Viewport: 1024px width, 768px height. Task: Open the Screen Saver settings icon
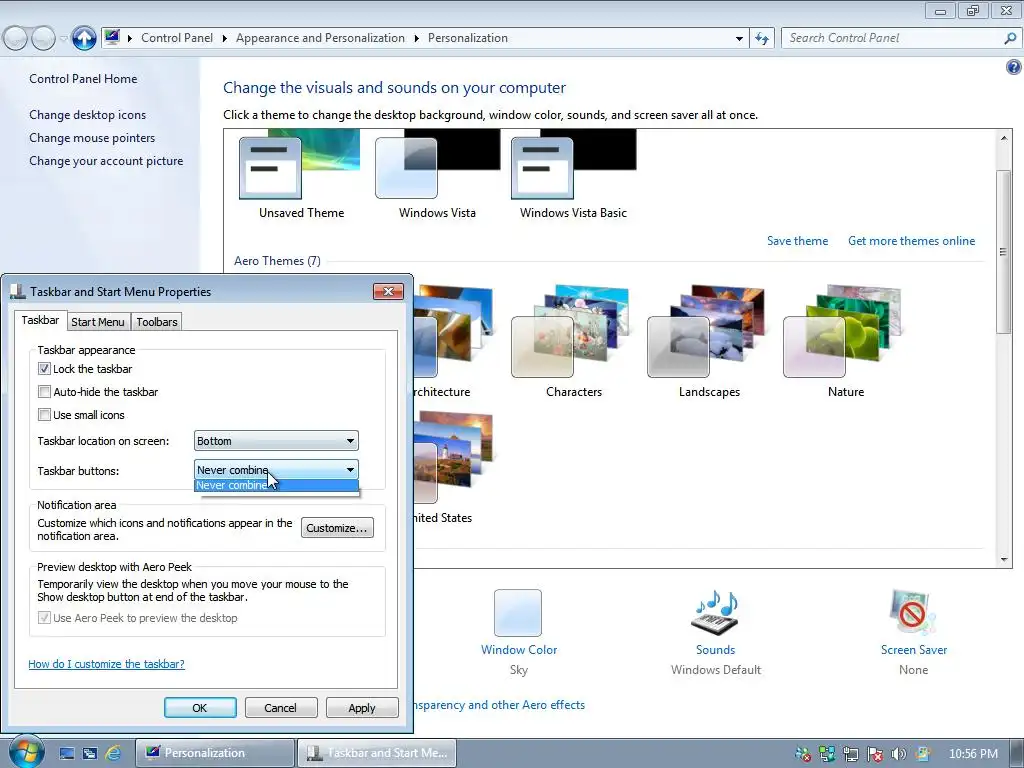click(913, 612)
